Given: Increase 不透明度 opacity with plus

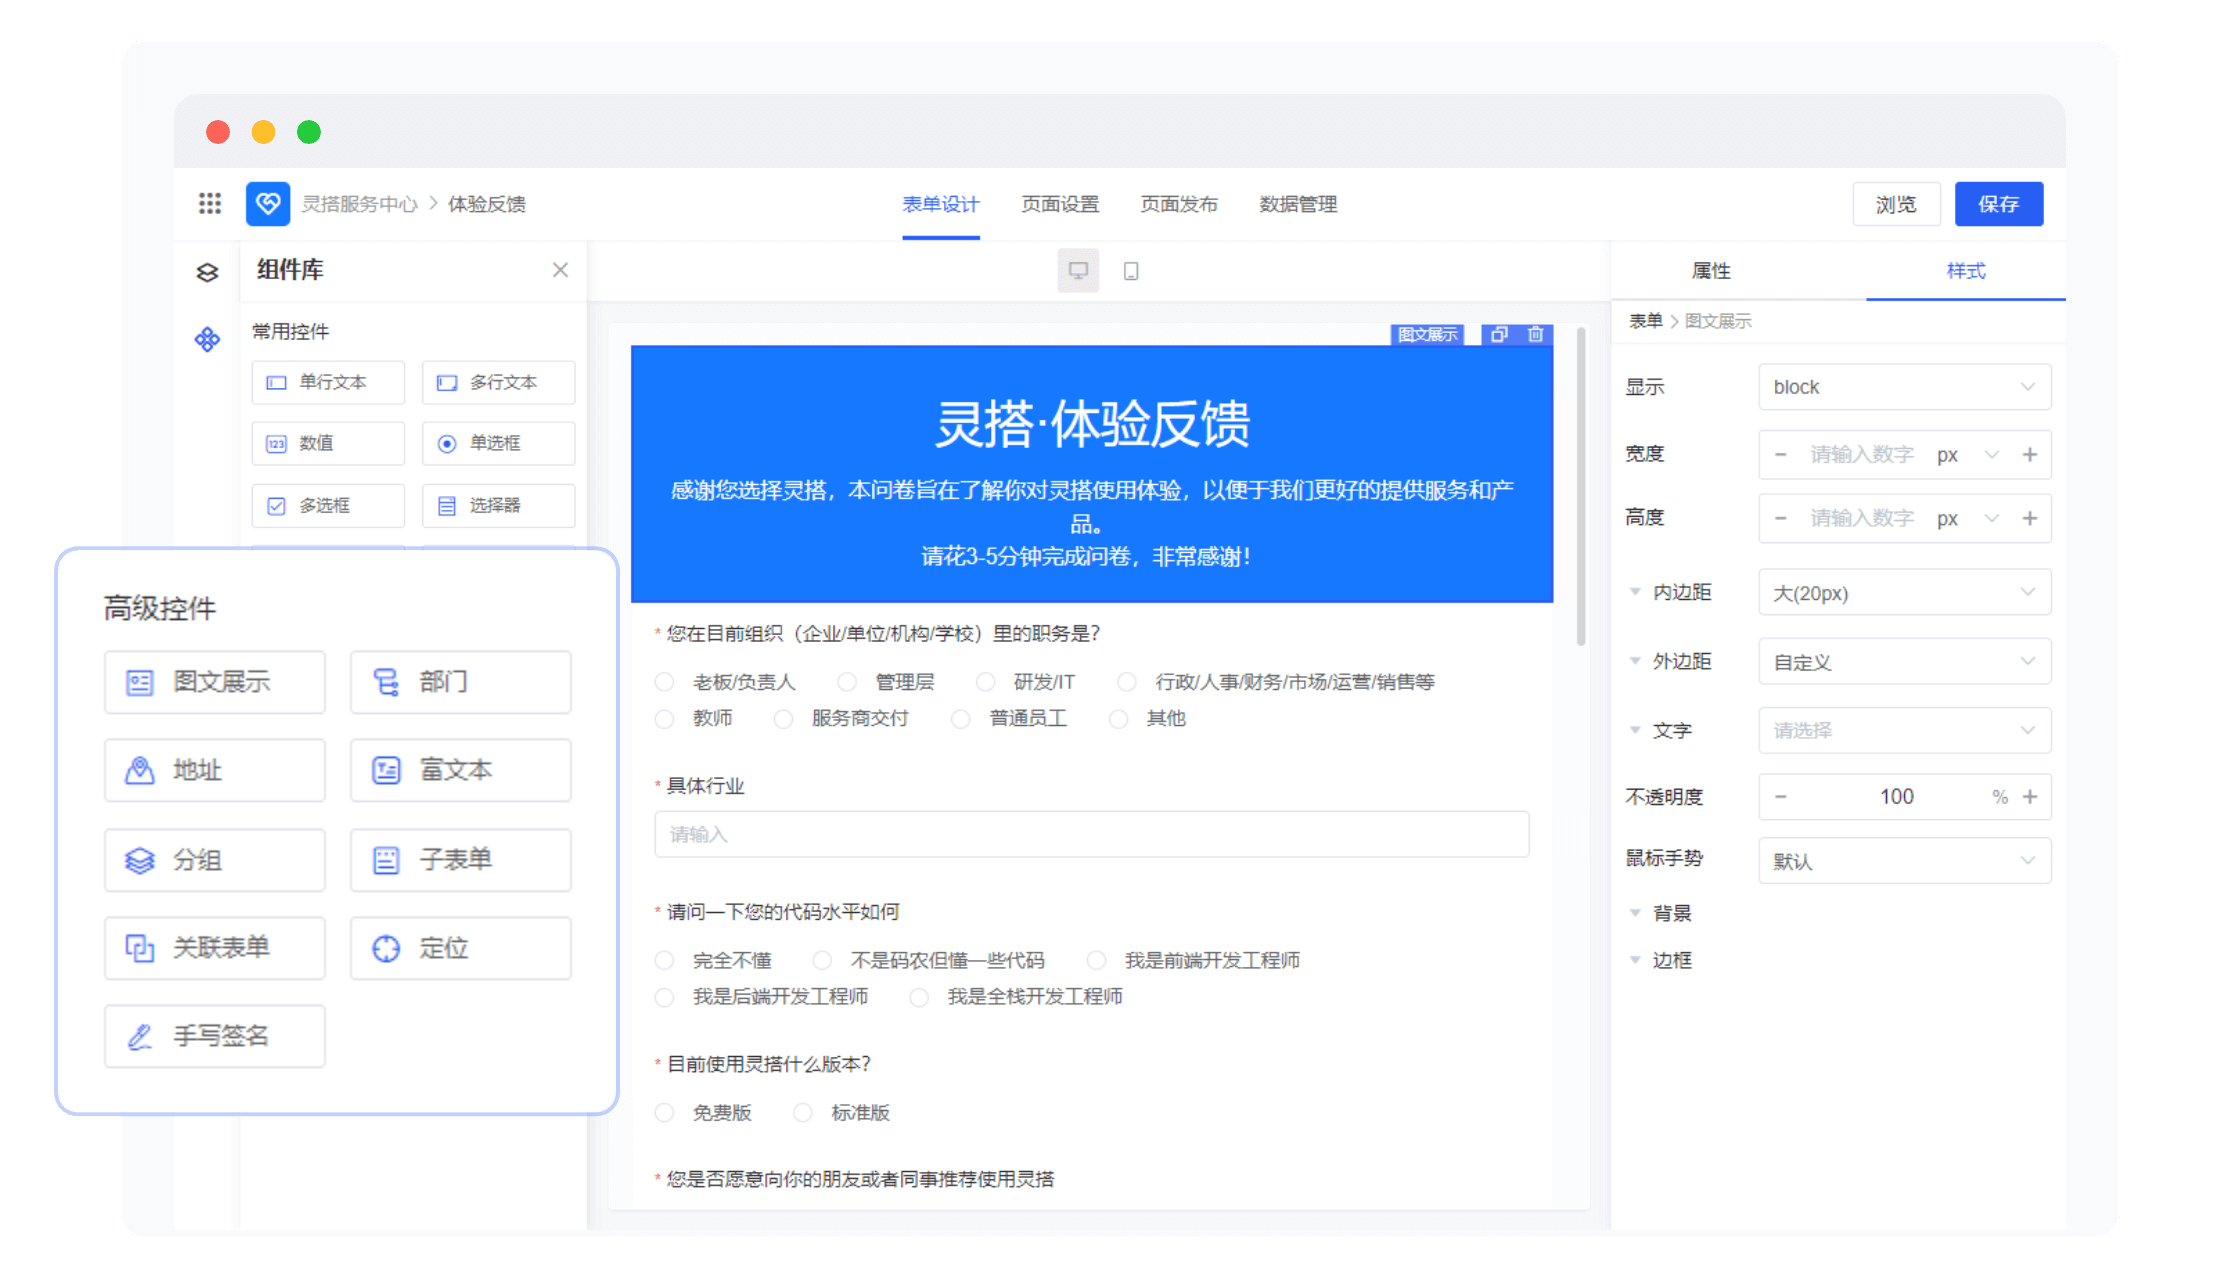Looking at the screenshot, I should coord(2030,797).
